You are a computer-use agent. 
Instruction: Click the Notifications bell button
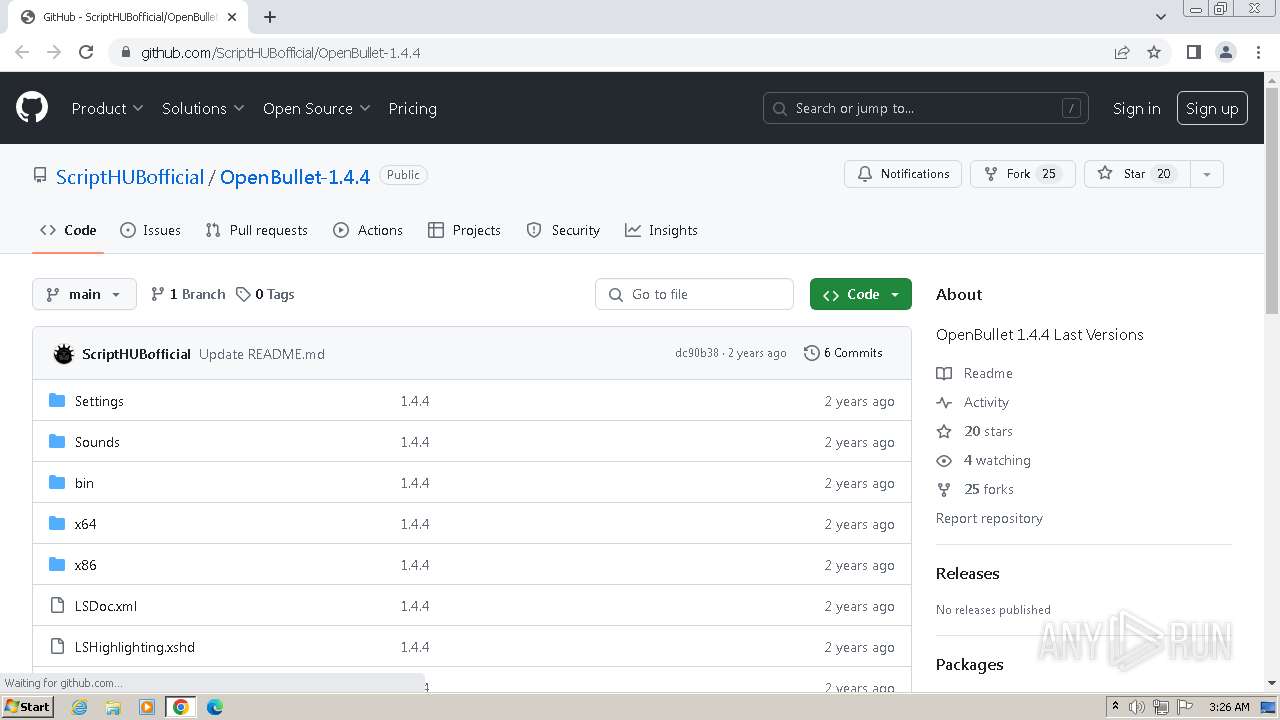903,174
